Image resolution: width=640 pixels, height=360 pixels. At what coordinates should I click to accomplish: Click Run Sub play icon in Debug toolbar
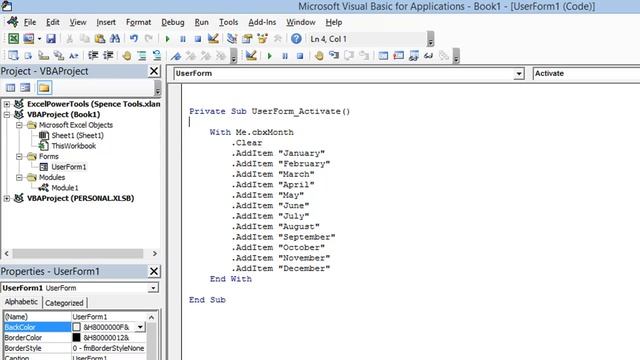point(269,56)
